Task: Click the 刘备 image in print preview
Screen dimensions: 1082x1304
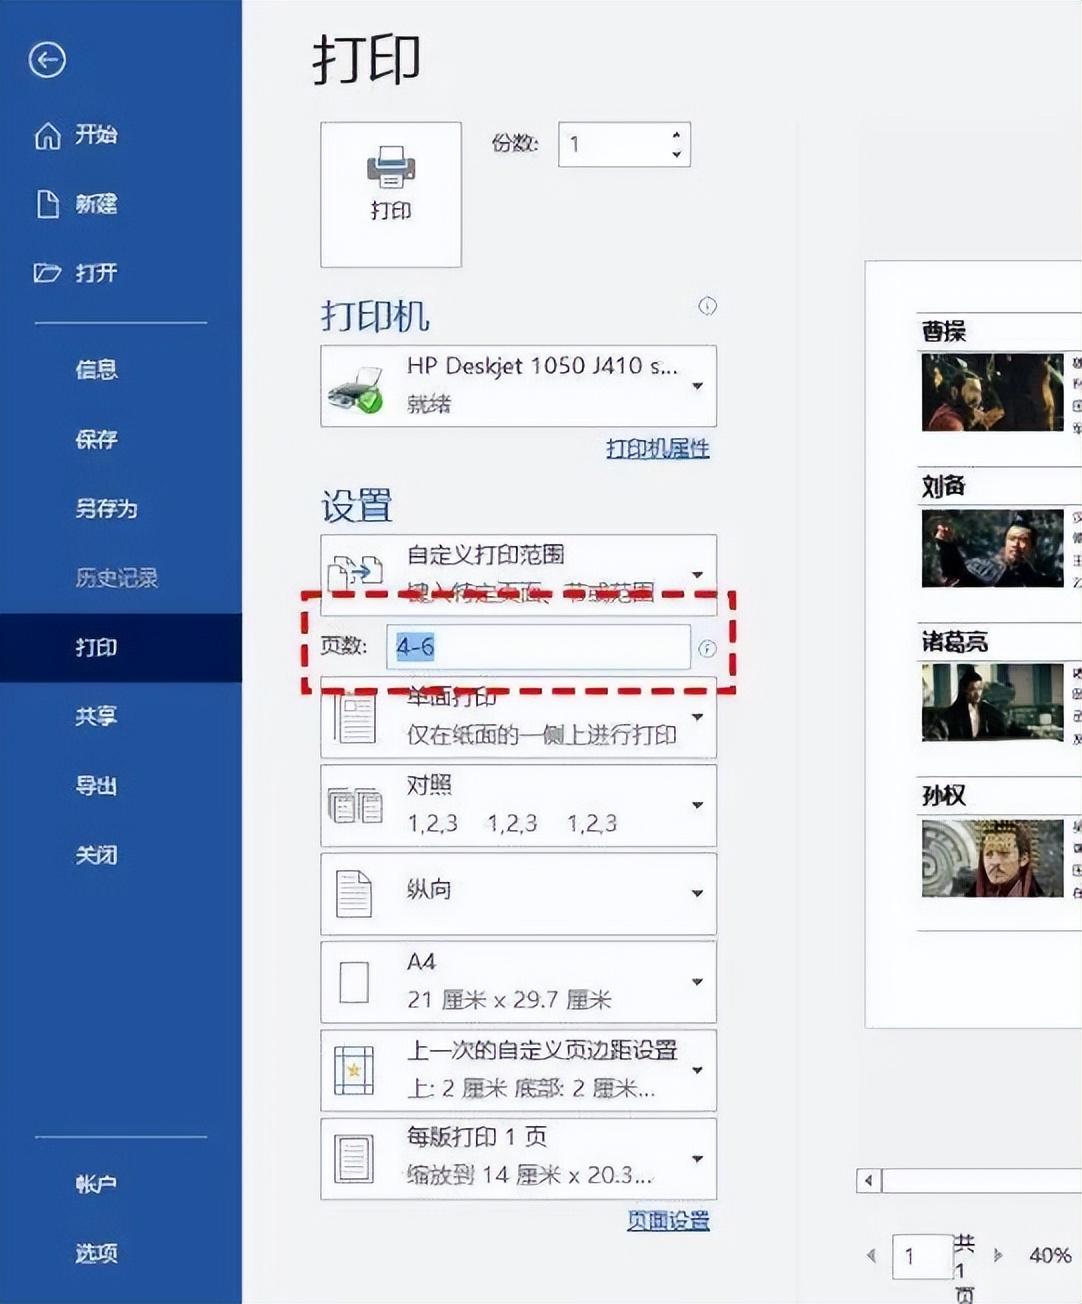Action: point(992,547)
